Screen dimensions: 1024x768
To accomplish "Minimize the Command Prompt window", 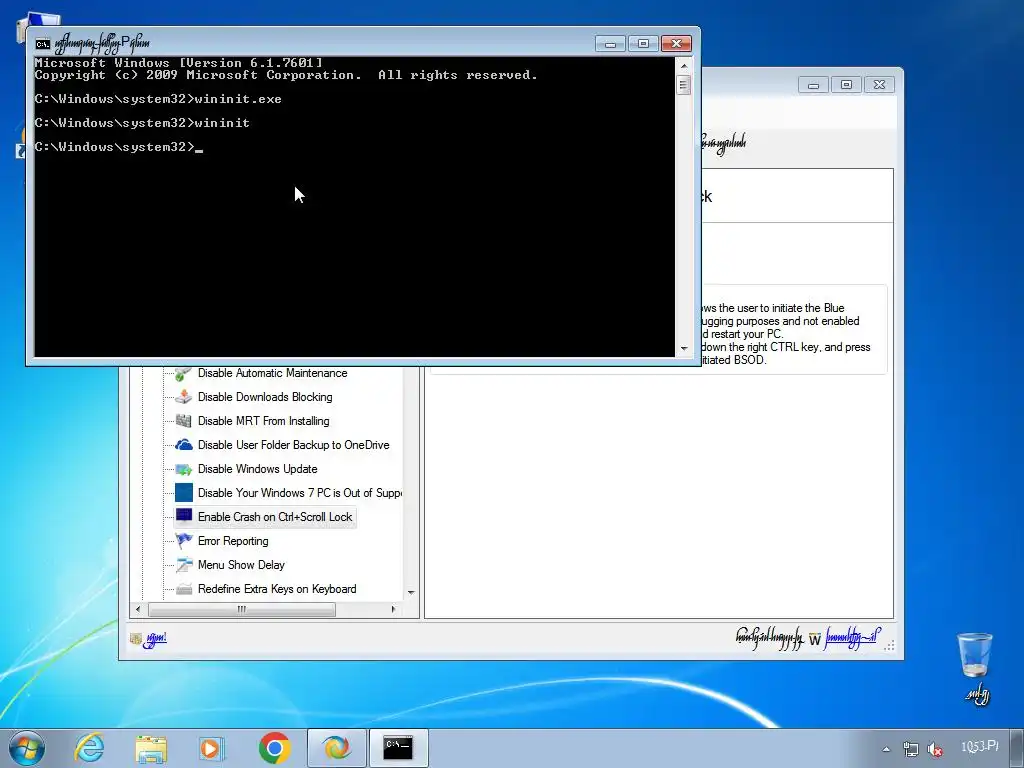I will point(611,44).
